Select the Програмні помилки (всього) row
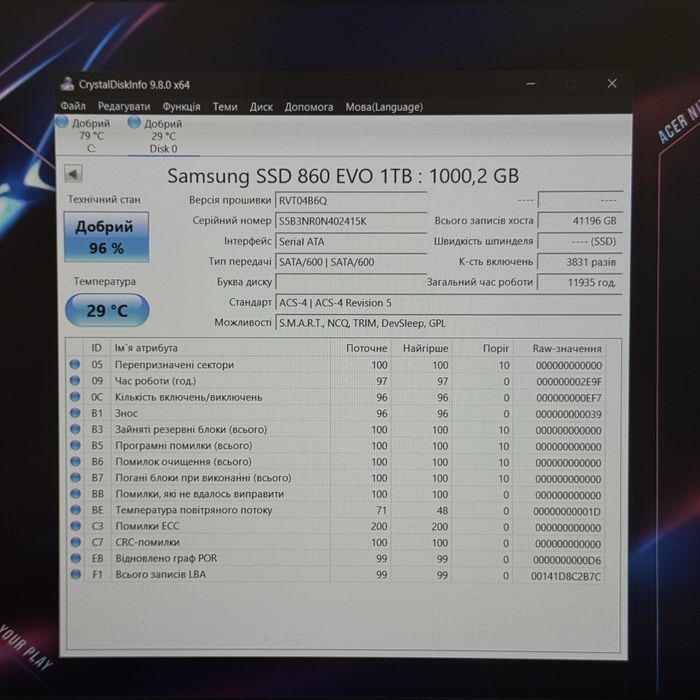This screenshot has width=700, height=700. [x=336, y=446]
